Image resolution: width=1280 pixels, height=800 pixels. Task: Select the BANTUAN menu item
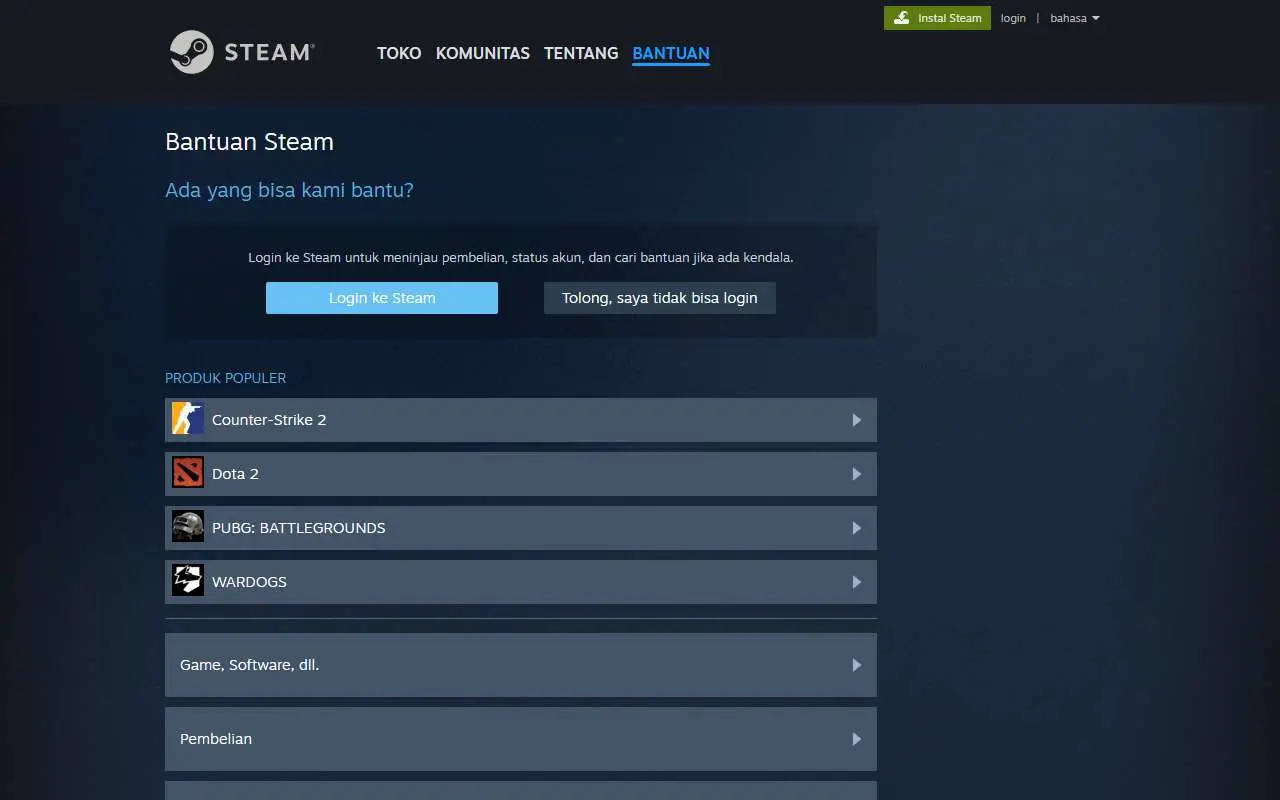tap(671, 53)
